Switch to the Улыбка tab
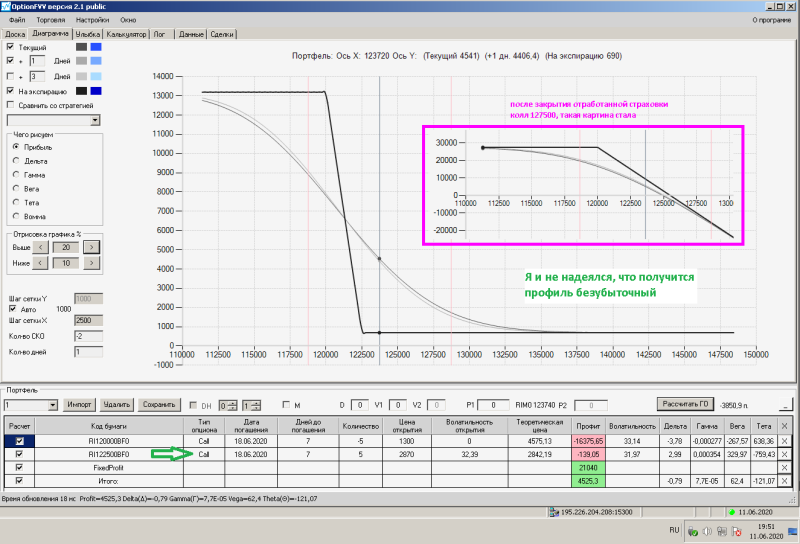800x544 pixels. (x=88, y=34)
